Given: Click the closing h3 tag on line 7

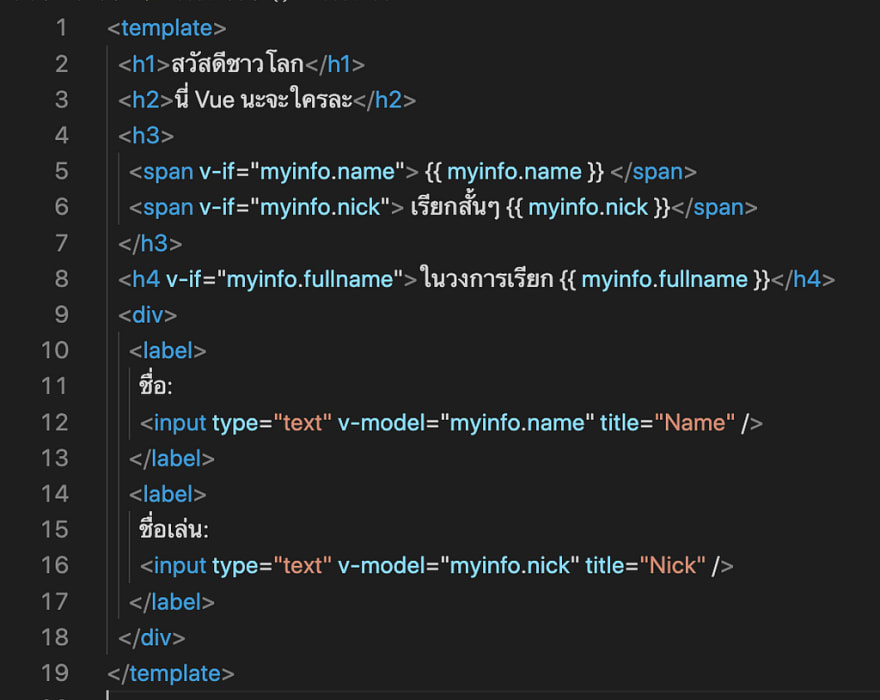Looking at the screenshot, I should pos(150,244).
